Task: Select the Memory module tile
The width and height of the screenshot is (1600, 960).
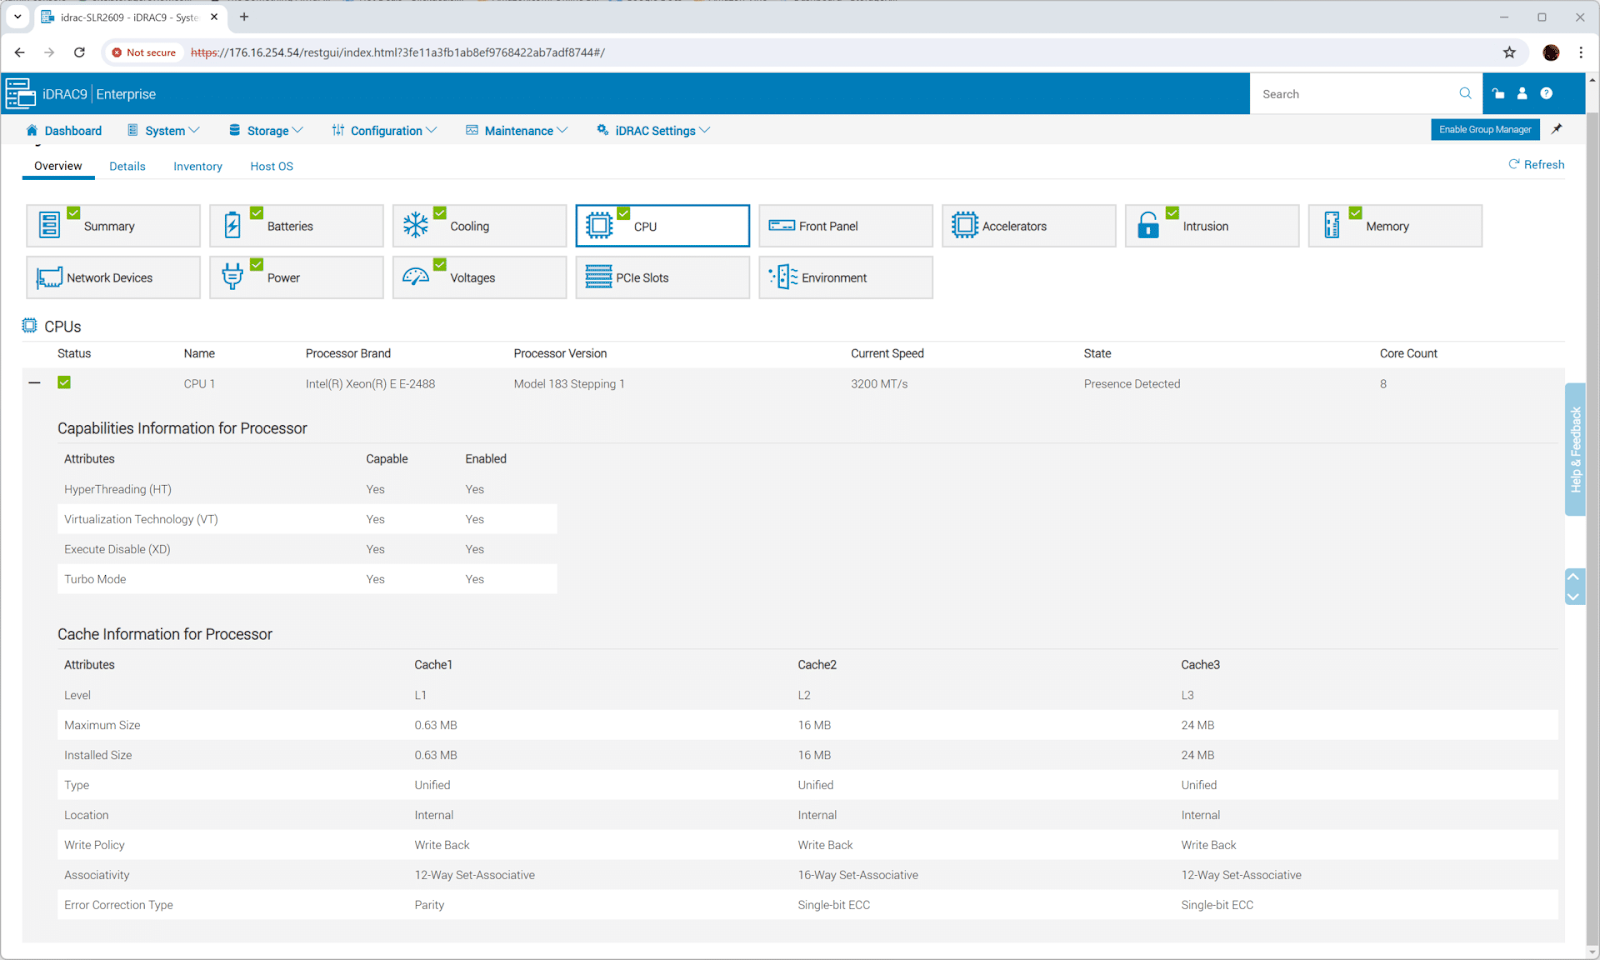Action: click(1395, 226)
